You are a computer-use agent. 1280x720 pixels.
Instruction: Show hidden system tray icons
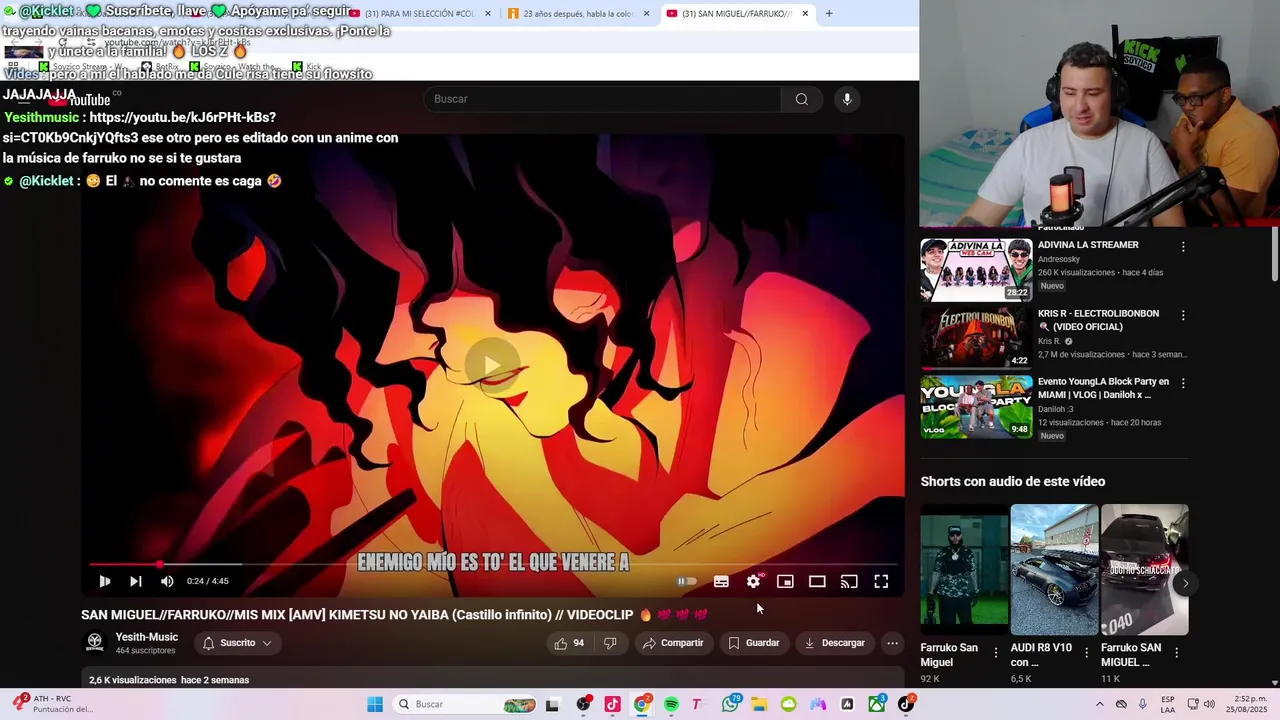coord(1100,704)
